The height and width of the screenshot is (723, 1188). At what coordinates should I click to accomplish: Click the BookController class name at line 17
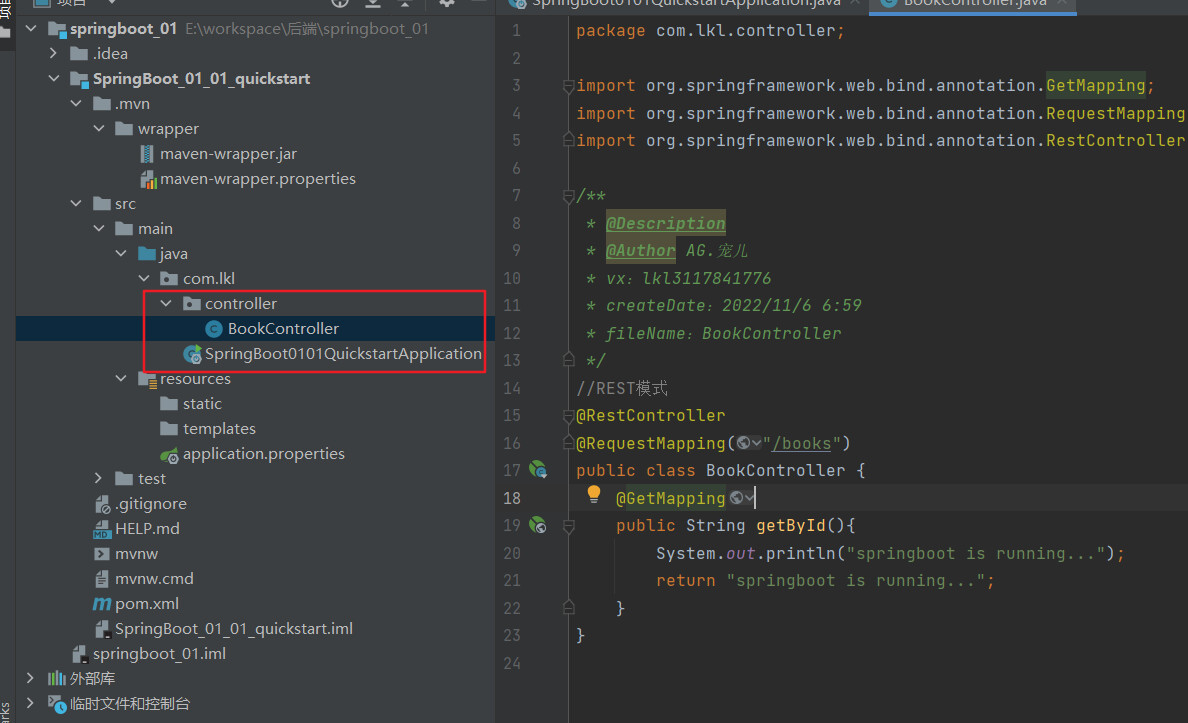coord(775,471)
